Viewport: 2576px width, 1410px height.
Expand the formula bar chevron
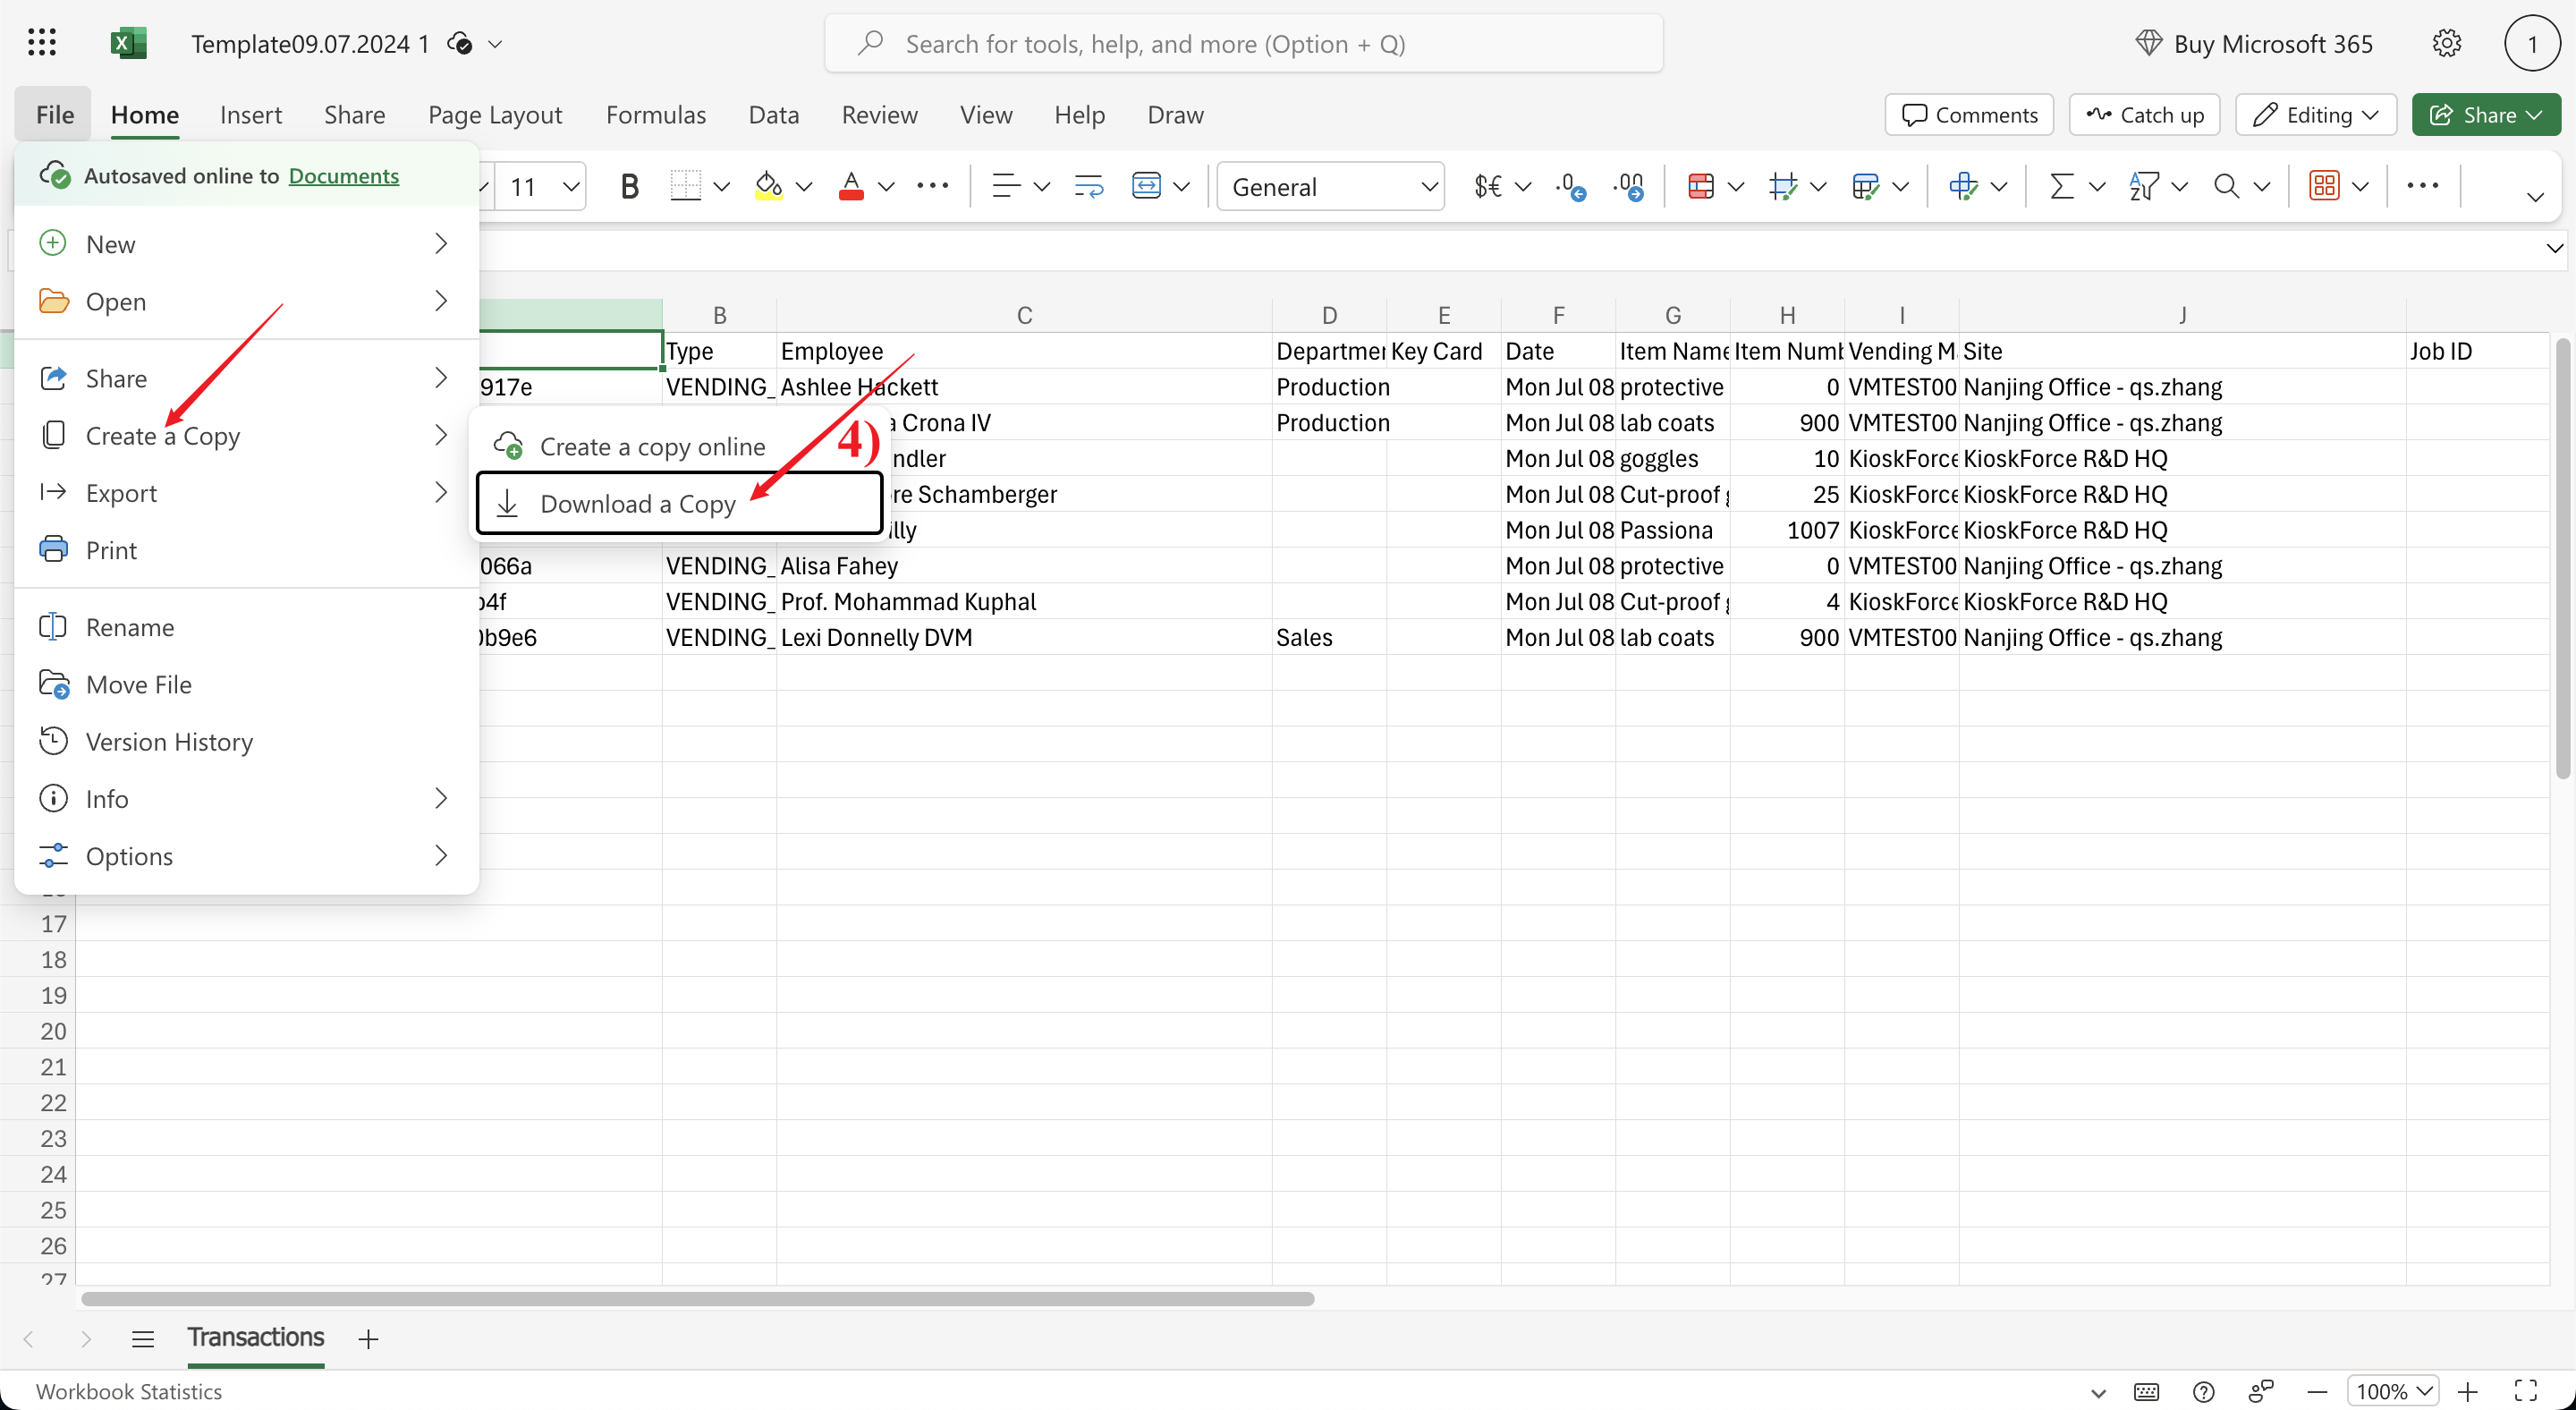click(x=2554, y=247)
